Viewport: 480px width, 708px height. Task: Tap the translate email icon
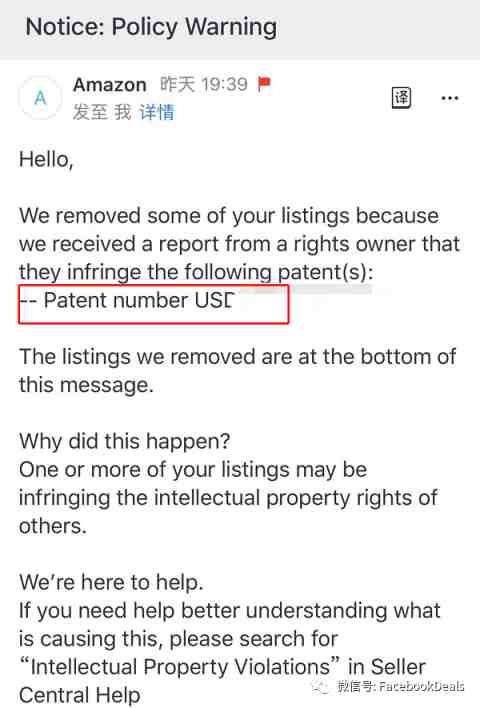click(x=401, y=97)
